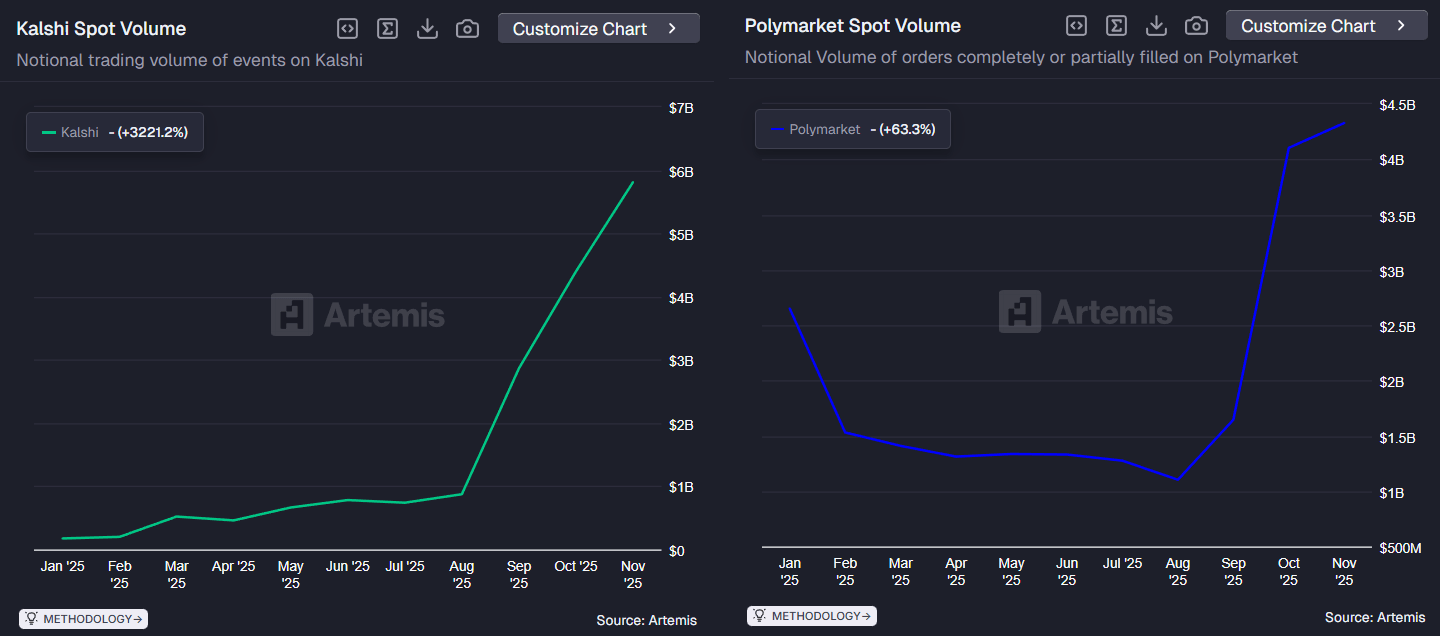This screenshot has width=1440, height=636.
Task: Click Source: Artemis under the Kalshi chart
Action: tap(647, 620)
